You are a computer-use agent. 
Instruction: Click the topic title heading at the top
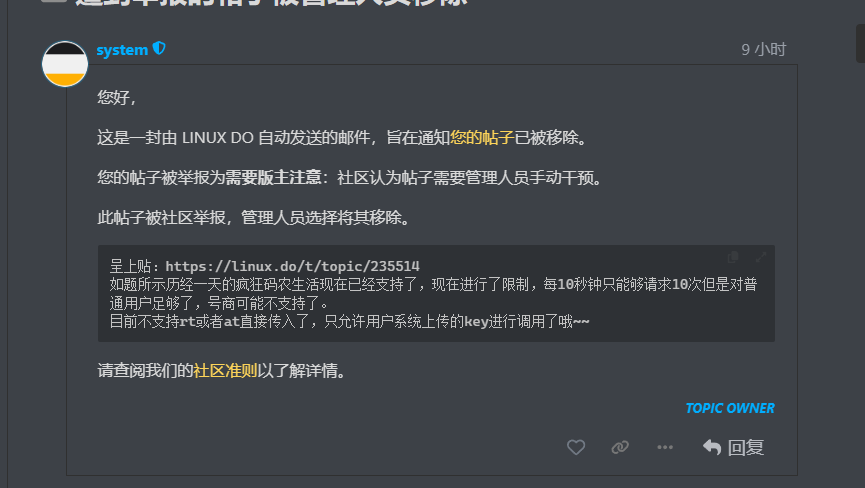click(271, 2)
